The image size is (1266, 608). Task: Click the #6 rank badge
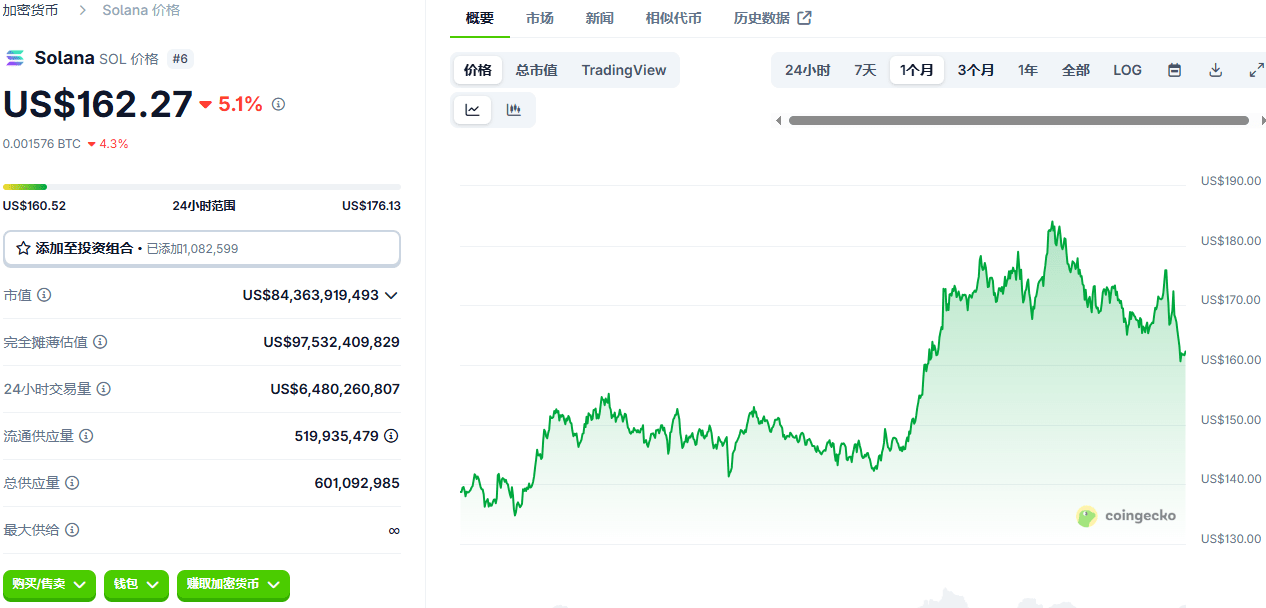tap(180, 58)
